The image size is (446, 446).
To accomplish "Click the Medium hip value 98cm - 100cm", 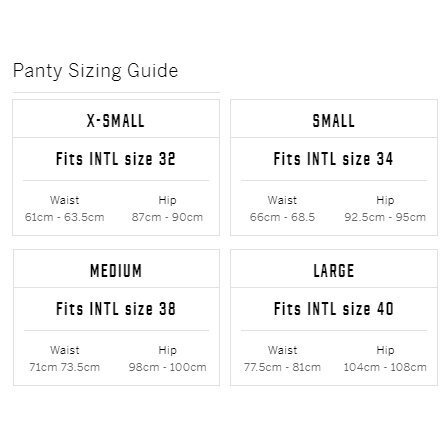I will click(x=168, y=367).
